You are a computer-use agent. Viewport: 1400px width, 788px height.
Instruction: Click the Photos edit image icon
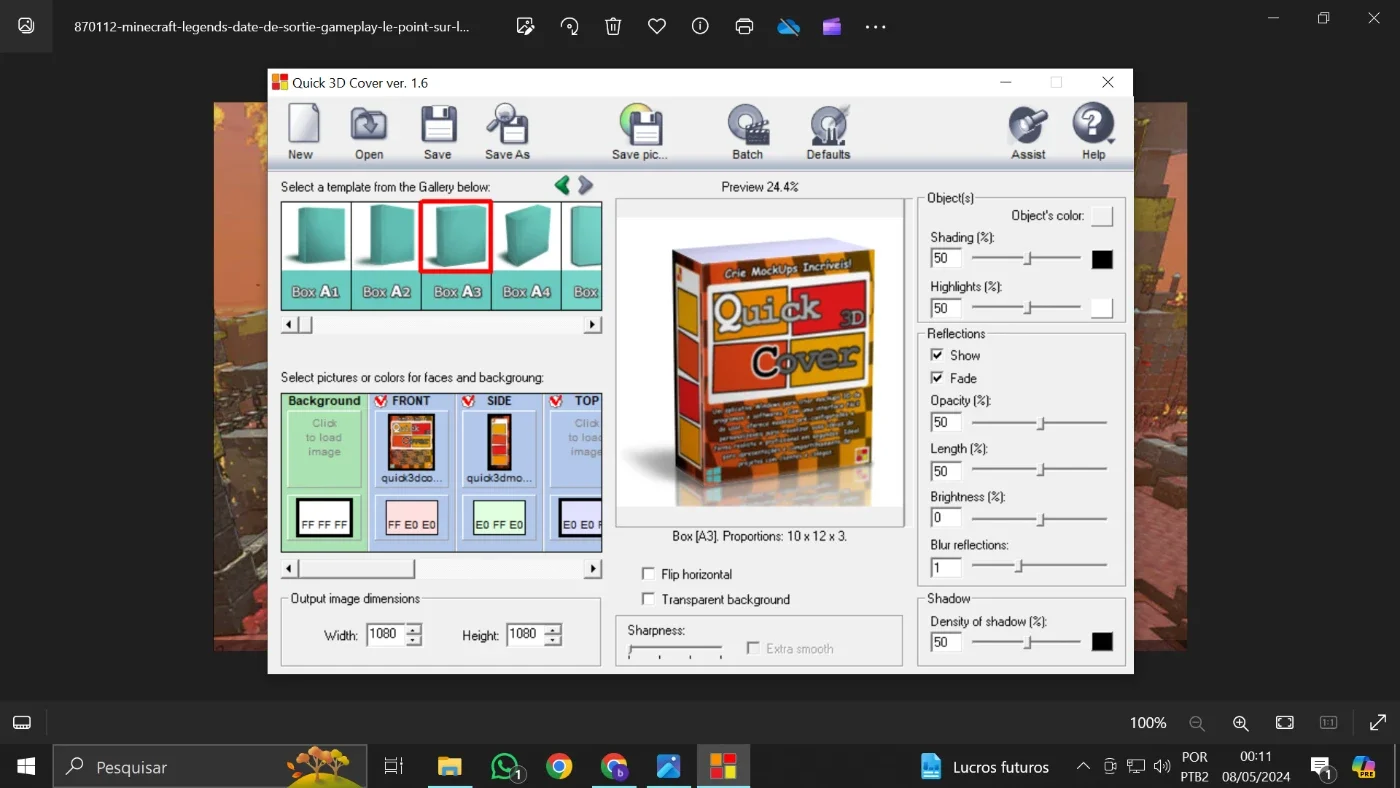pyautogui.click(x=526, y=27)
